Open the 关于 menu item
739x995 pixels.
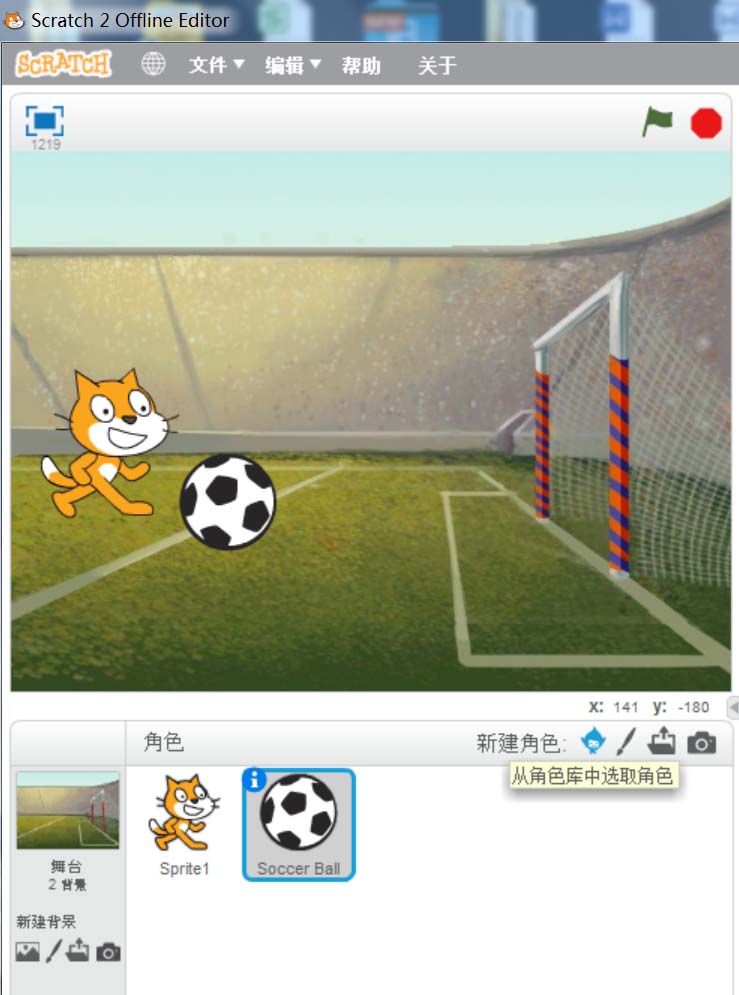(437, 65)
